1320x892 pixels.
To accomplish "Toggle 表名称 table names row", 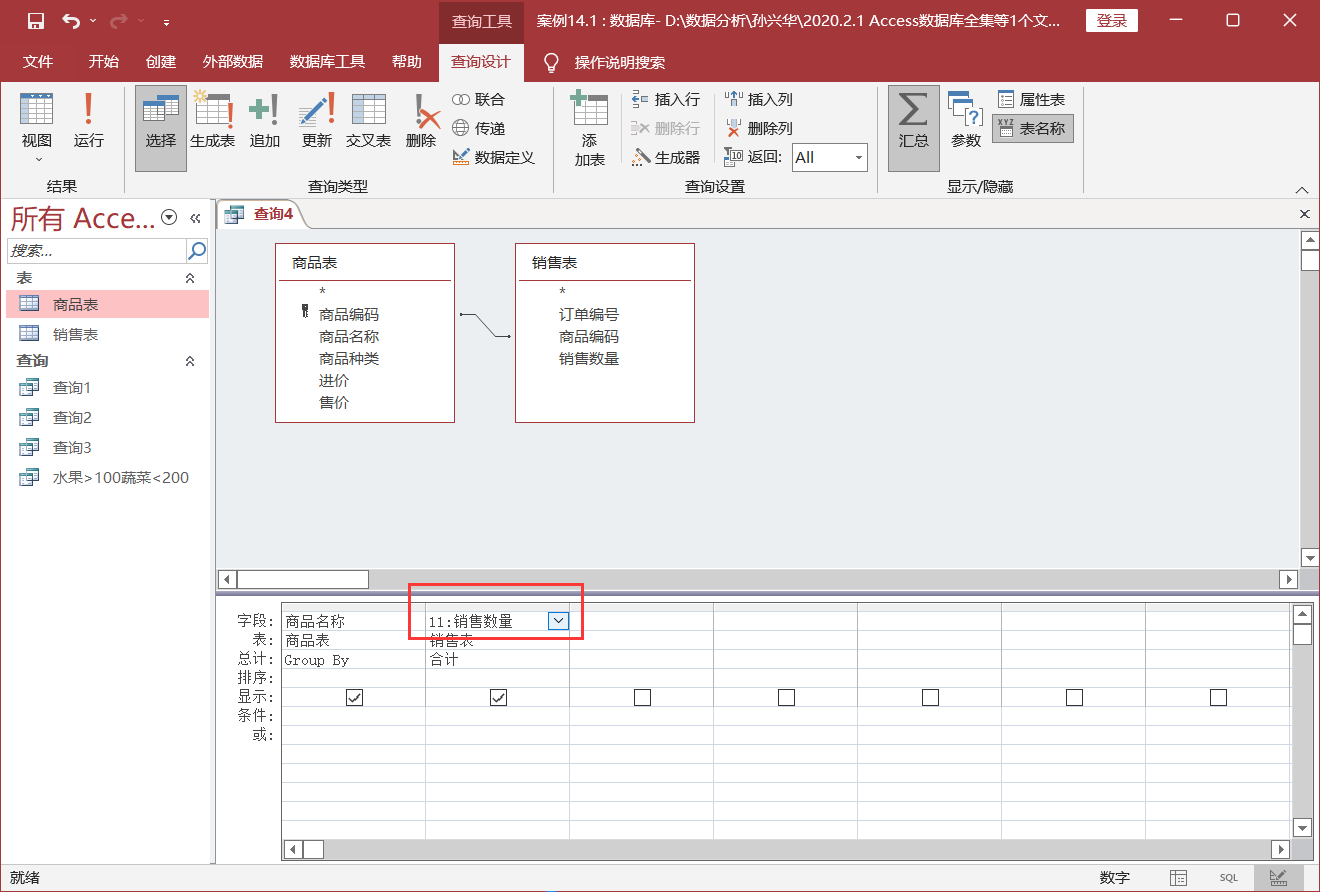I will pyautogui.click(x=1032, y=128).
